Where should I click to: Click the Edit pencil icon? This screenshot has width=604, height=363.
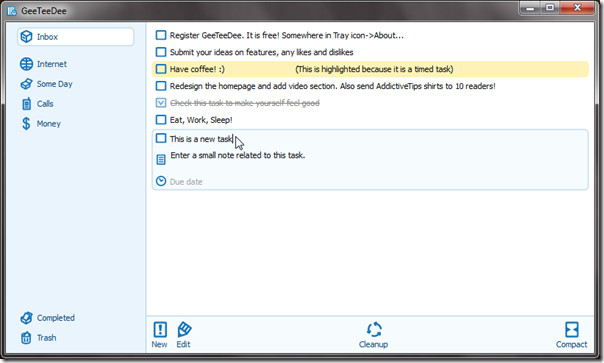point(184,330)
